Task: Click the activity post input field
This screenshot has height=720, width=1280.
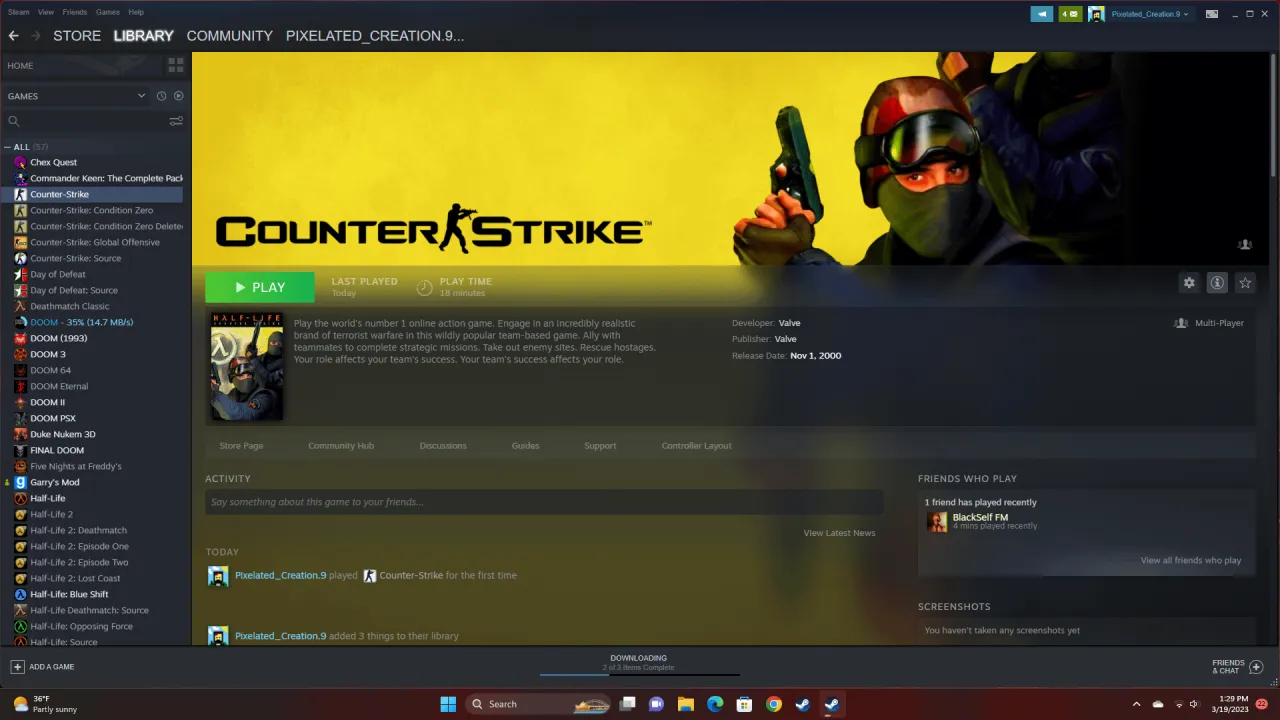Action: (x=543, y=501)
